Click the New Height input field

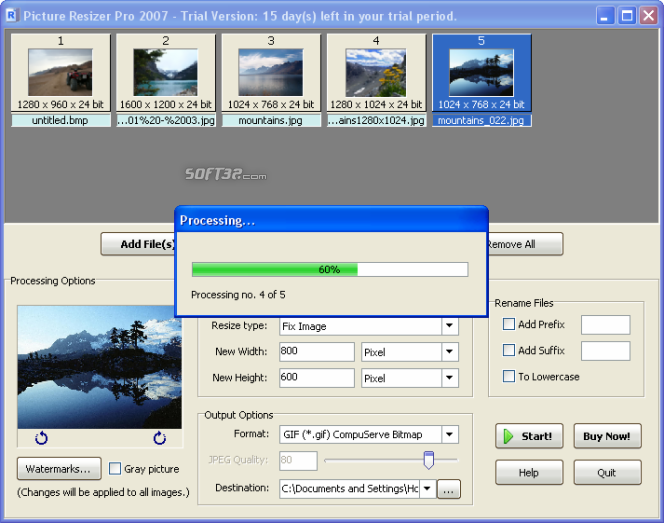click(317, 378)
